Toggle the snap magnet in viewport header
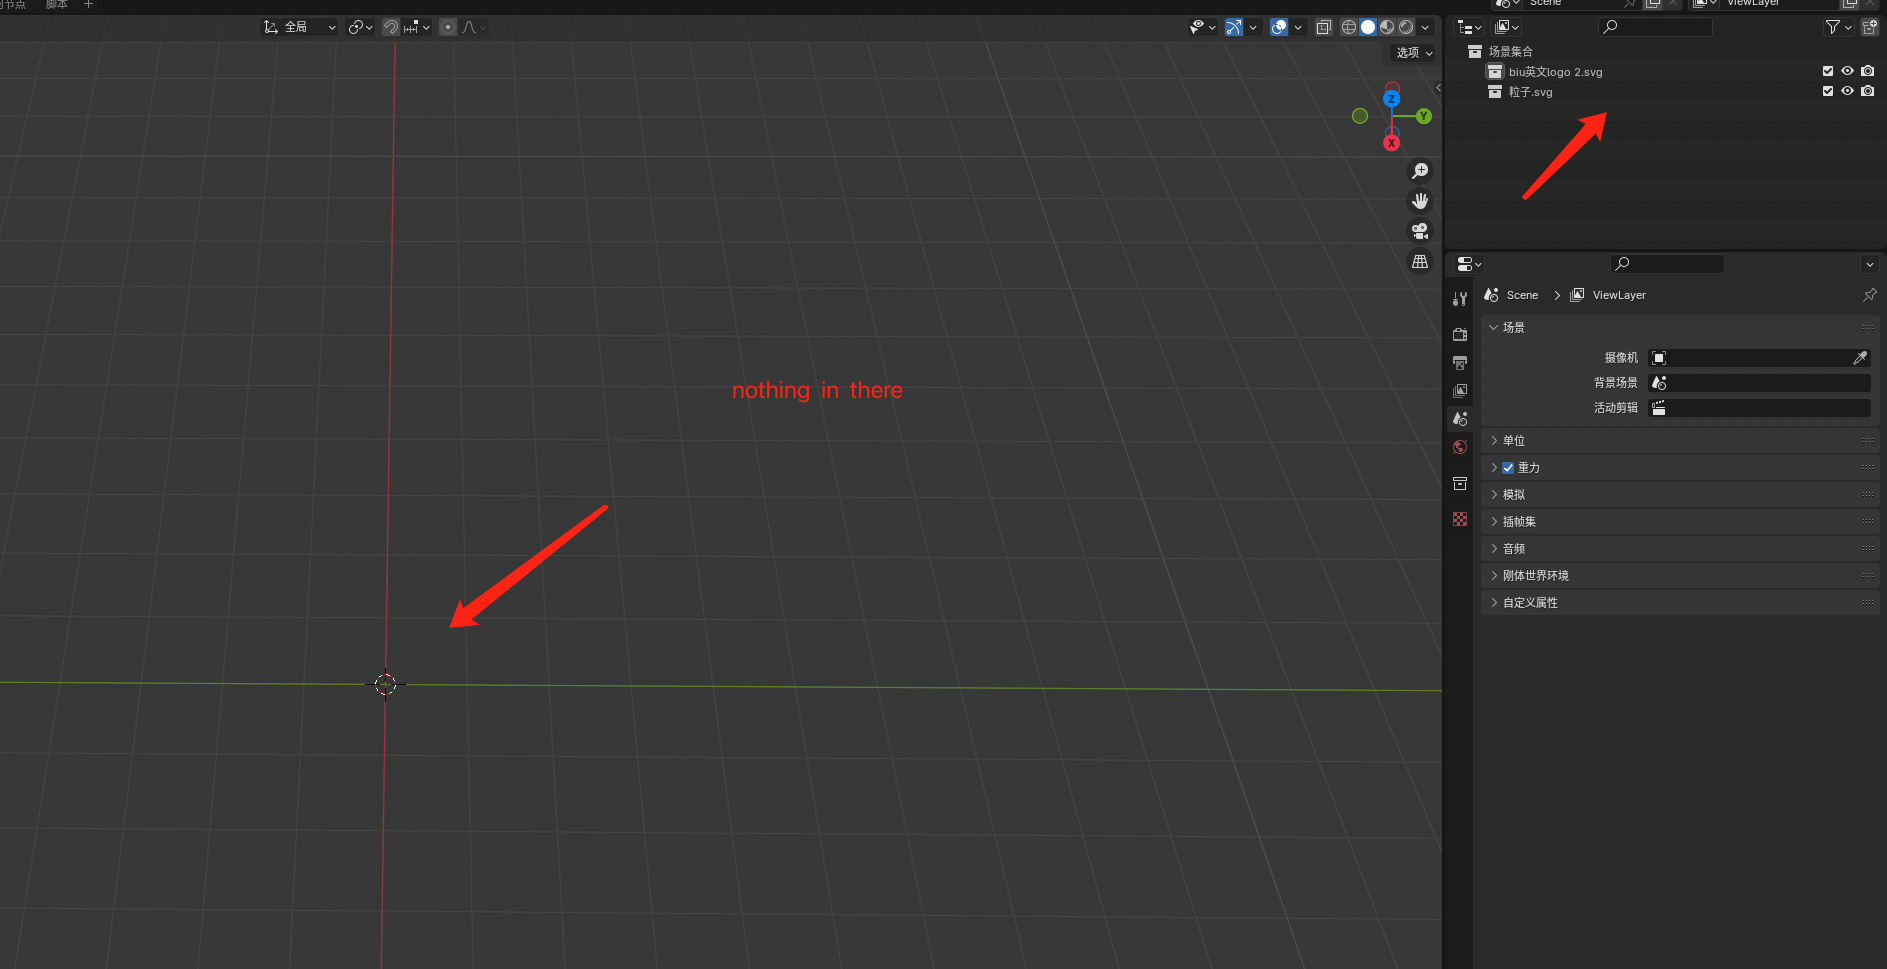Screen dimensions: 1887x969 point(391,27)
